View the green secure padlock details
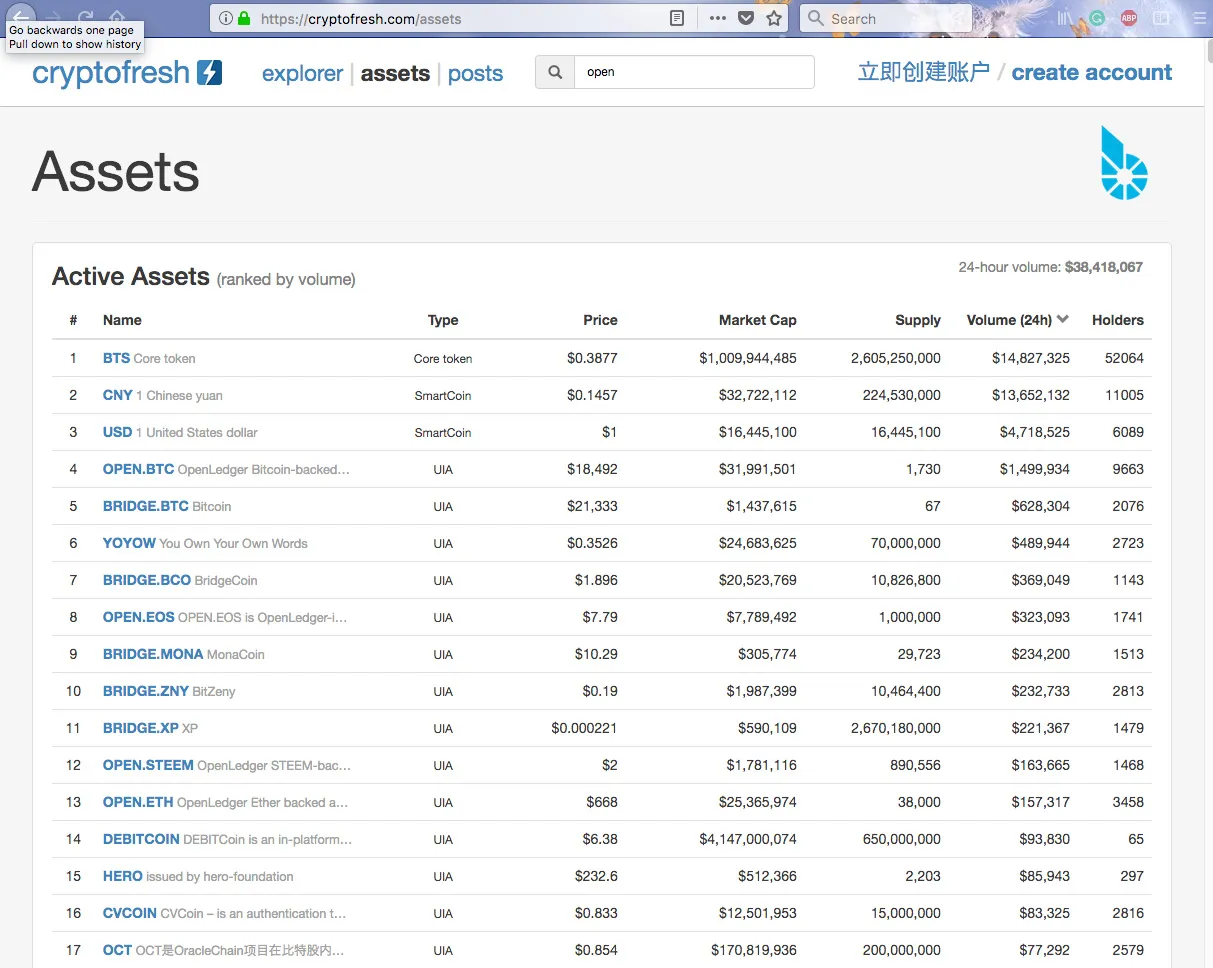Viewport: 1213px width, 968px height. pyautogui.click(x=244, y=18)
